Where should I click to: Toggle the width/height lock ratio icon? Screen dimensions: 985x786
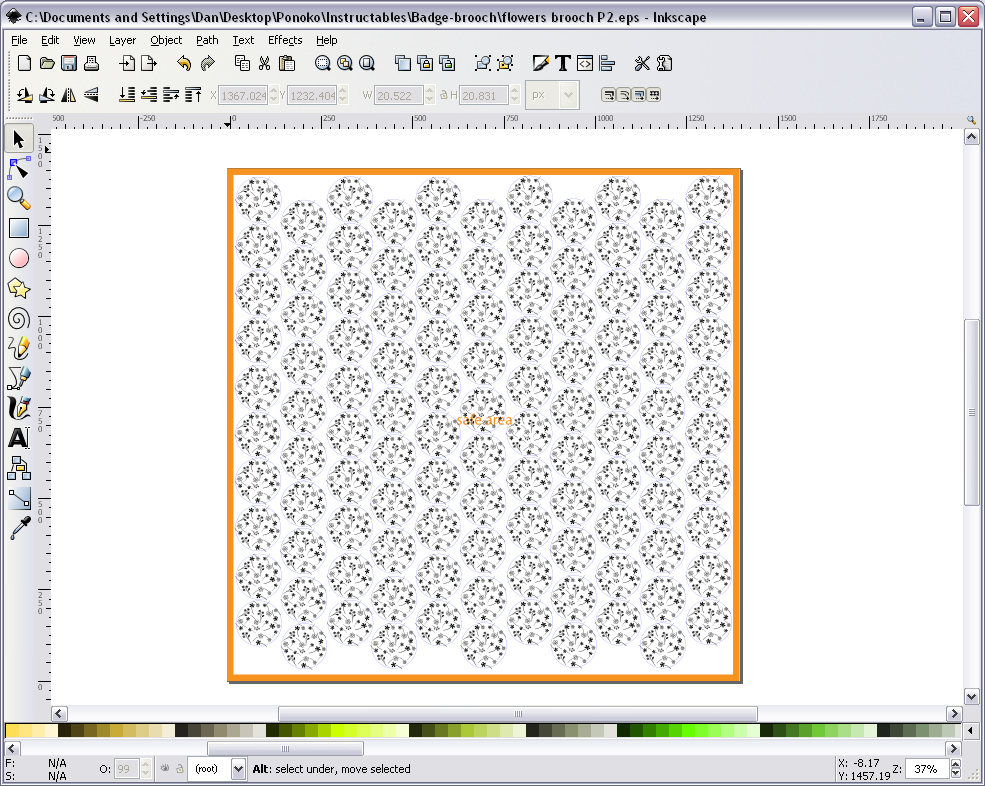pyautogui.click(x=444, y=95)
